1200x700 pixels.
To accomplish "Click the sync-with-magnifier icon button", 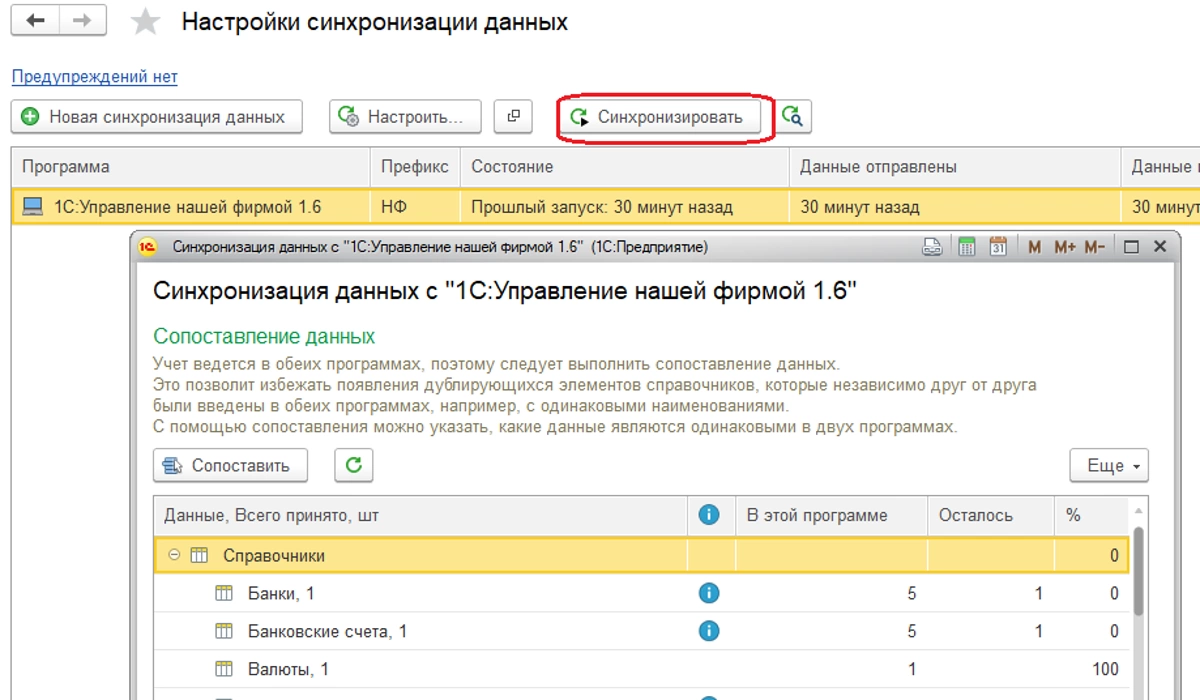I will (x=792, y=117).
